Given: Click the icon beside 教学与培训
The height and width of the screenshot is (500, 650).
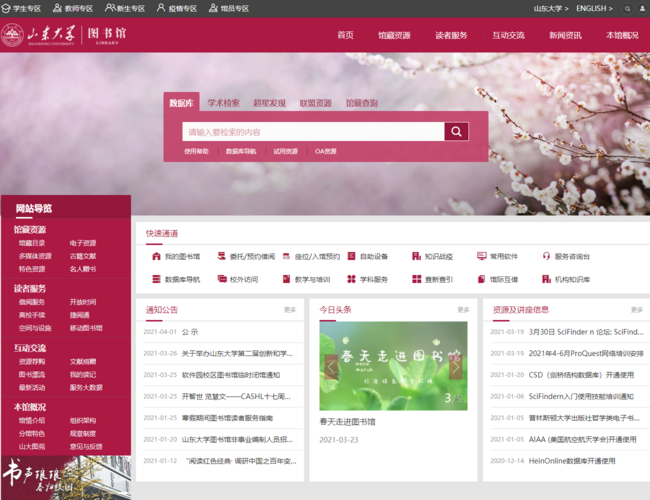Looking at the screenshot, I should (286, 279).
